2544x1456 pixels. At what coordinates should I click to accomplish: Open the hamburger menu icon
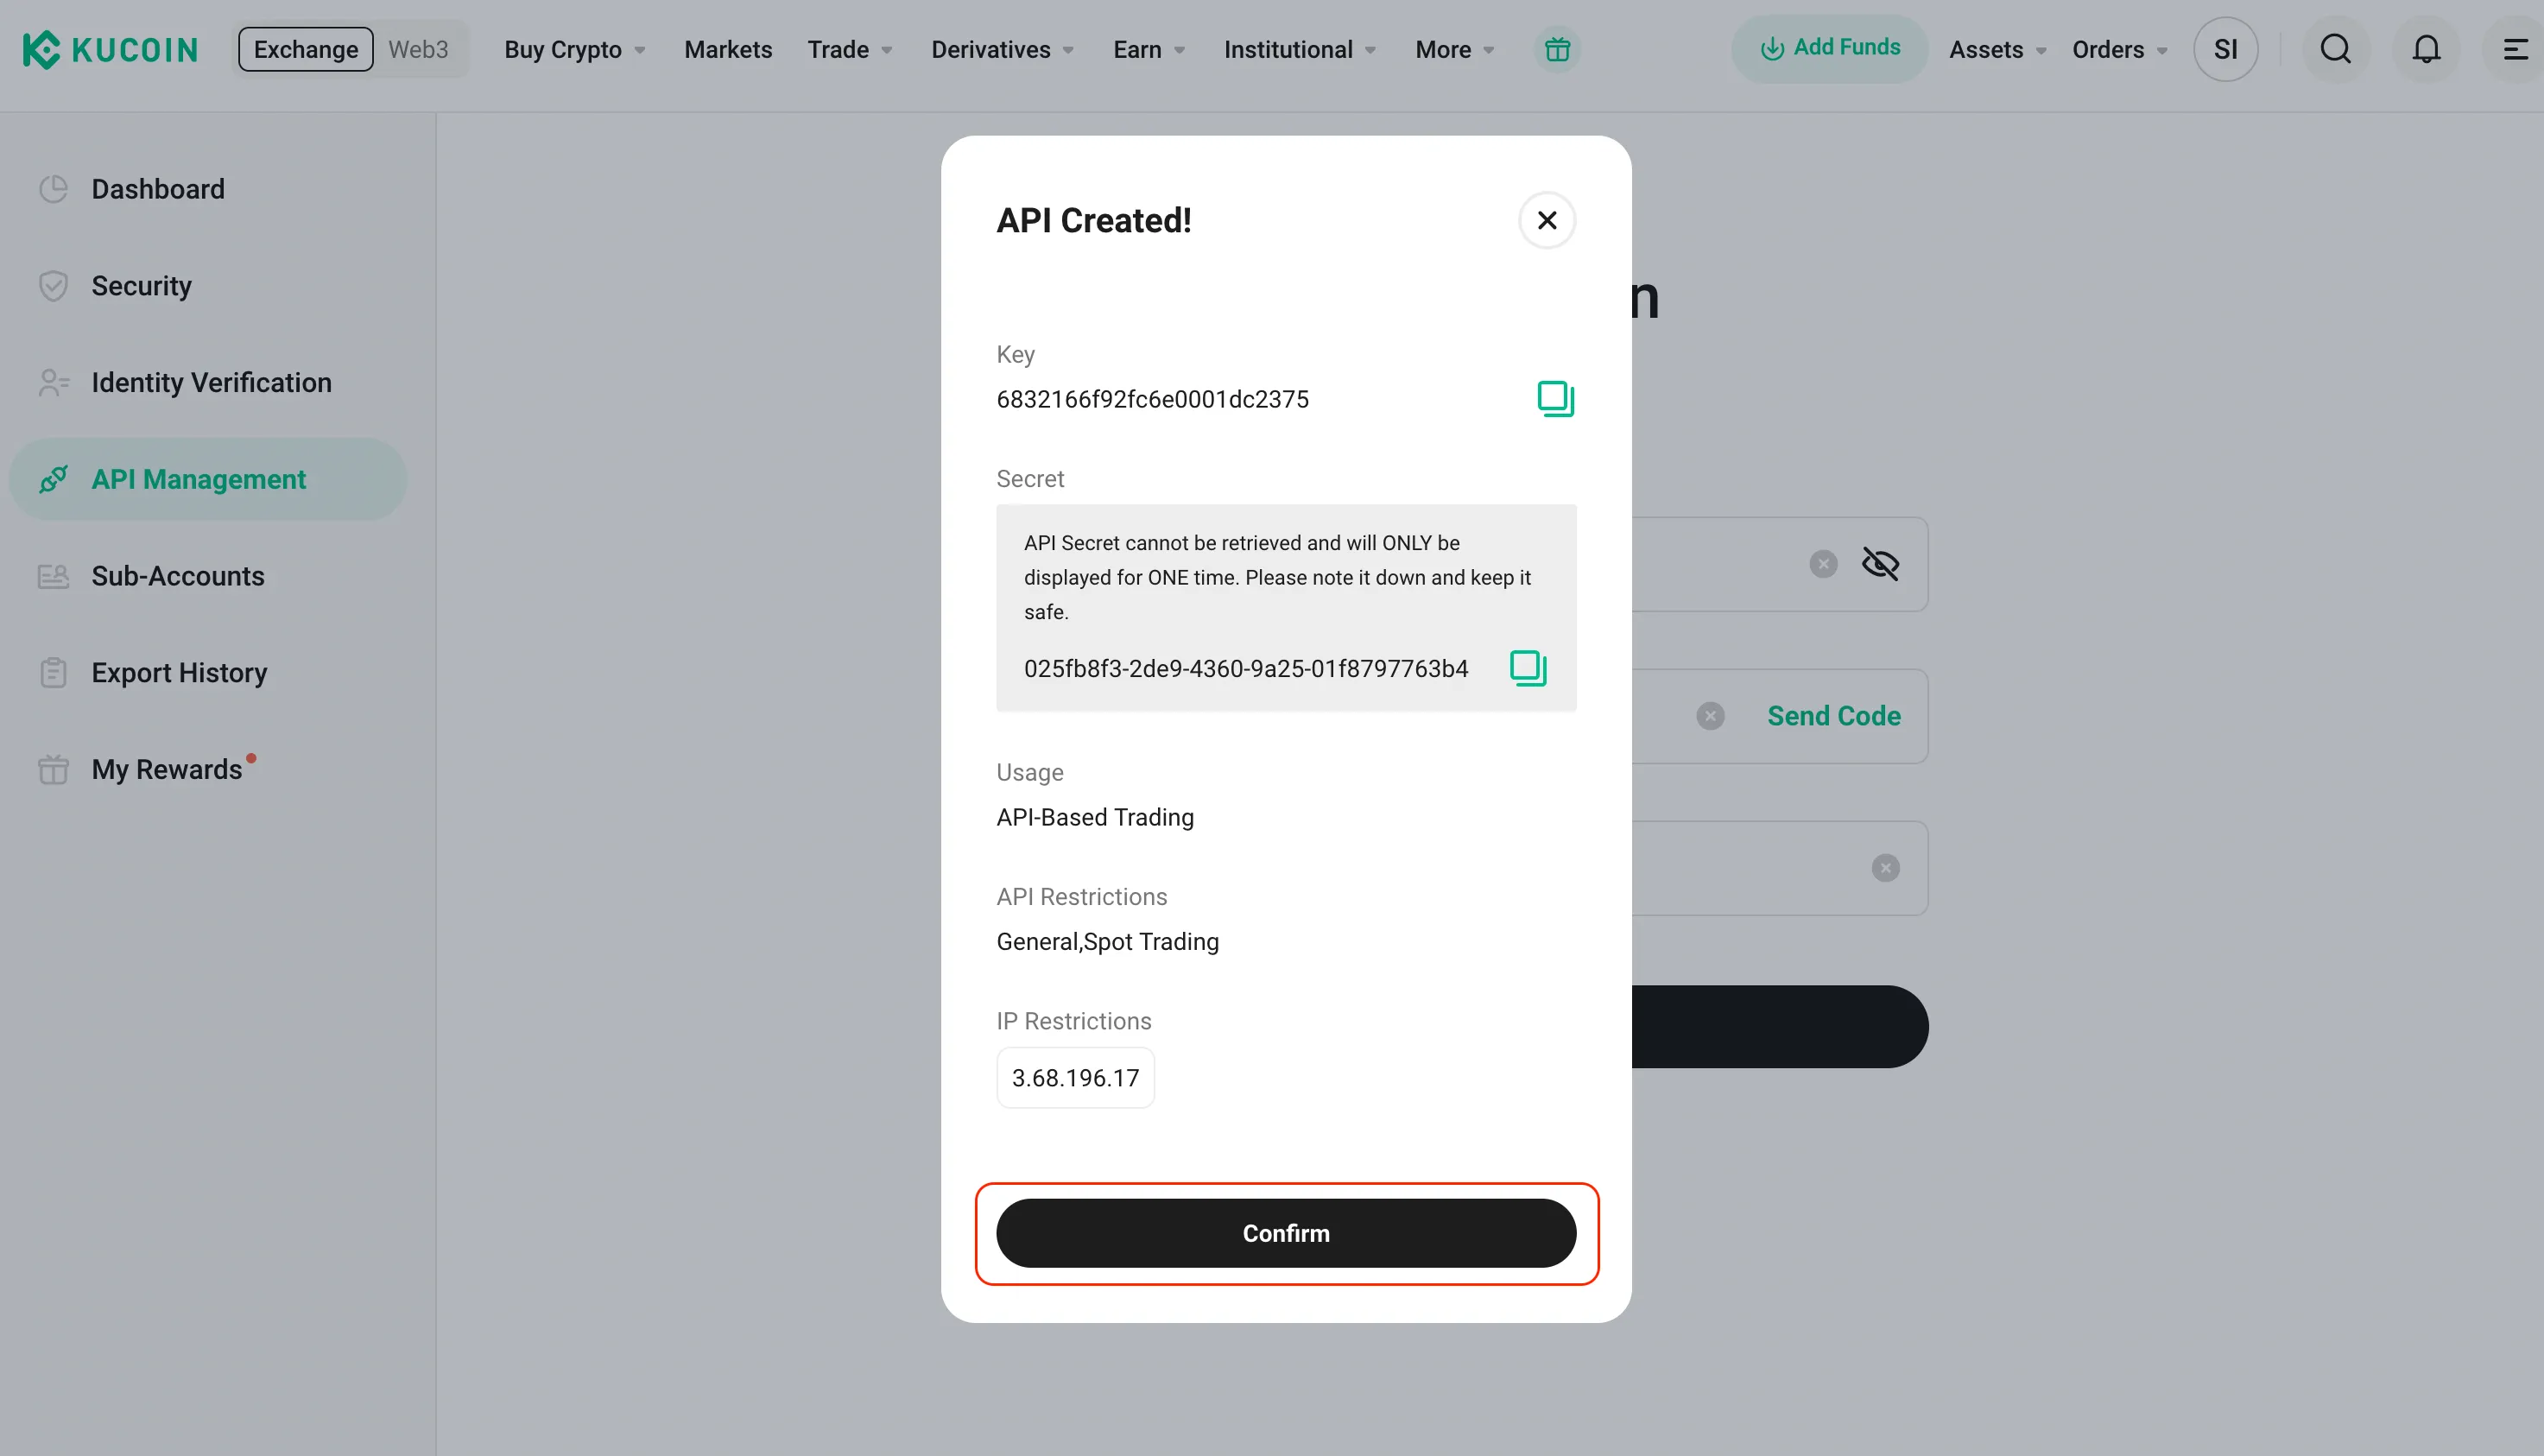2515,49
